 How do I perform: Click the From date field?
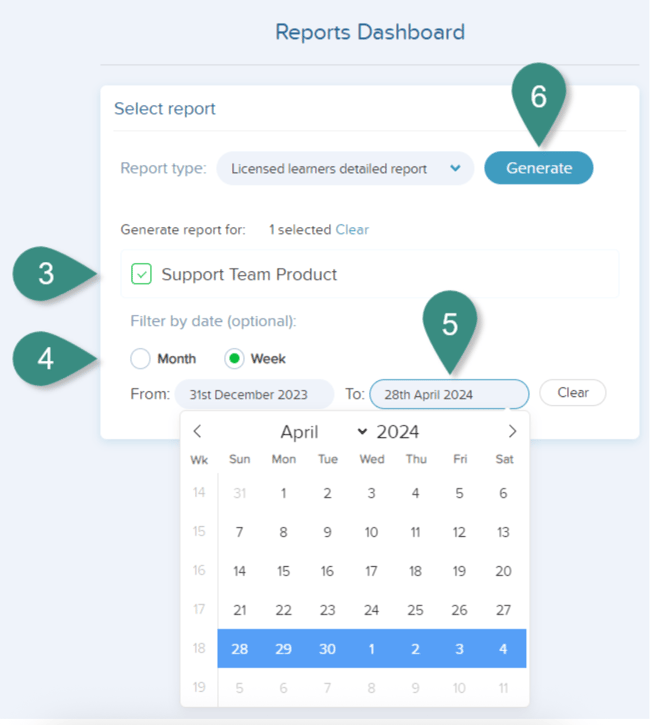[x=254, y=394]
